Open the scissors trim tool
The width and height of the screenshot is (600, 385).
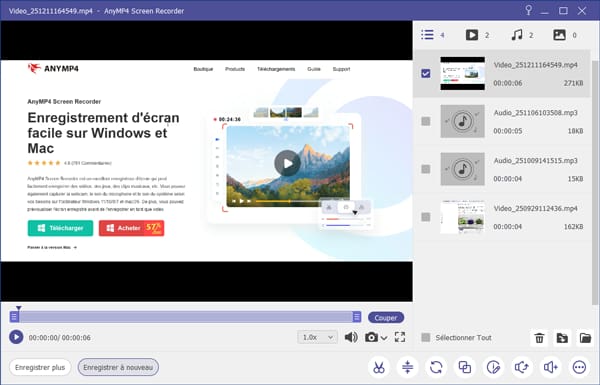click(x=379, y=367)
